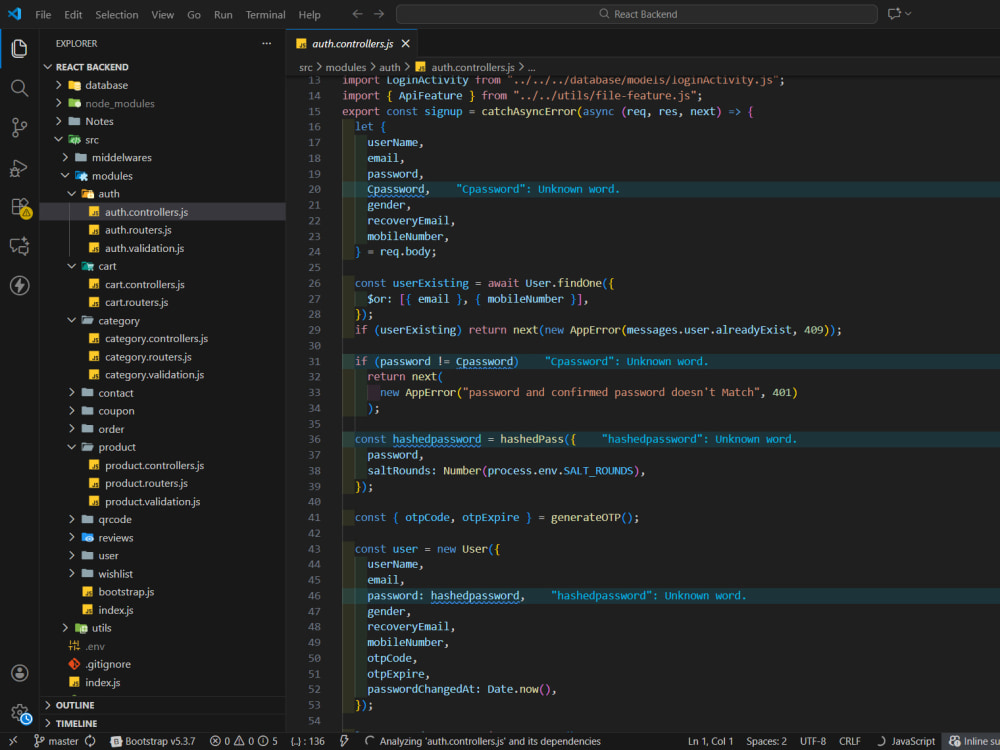The image size is (1000, 750).
Task: Open the remote window status bar icon
Action: click(x=13, y=741)
